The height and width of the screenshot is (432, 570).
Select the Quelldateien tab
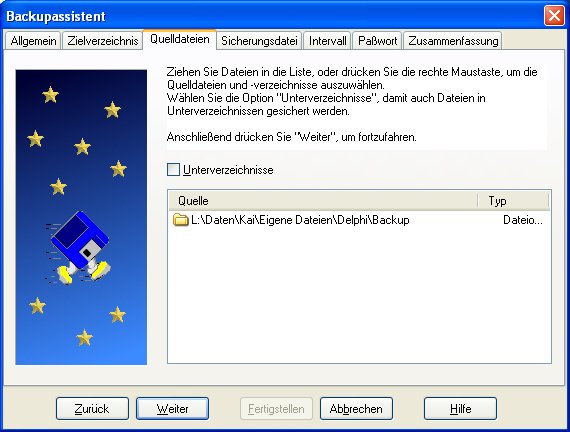coord(180,39)
